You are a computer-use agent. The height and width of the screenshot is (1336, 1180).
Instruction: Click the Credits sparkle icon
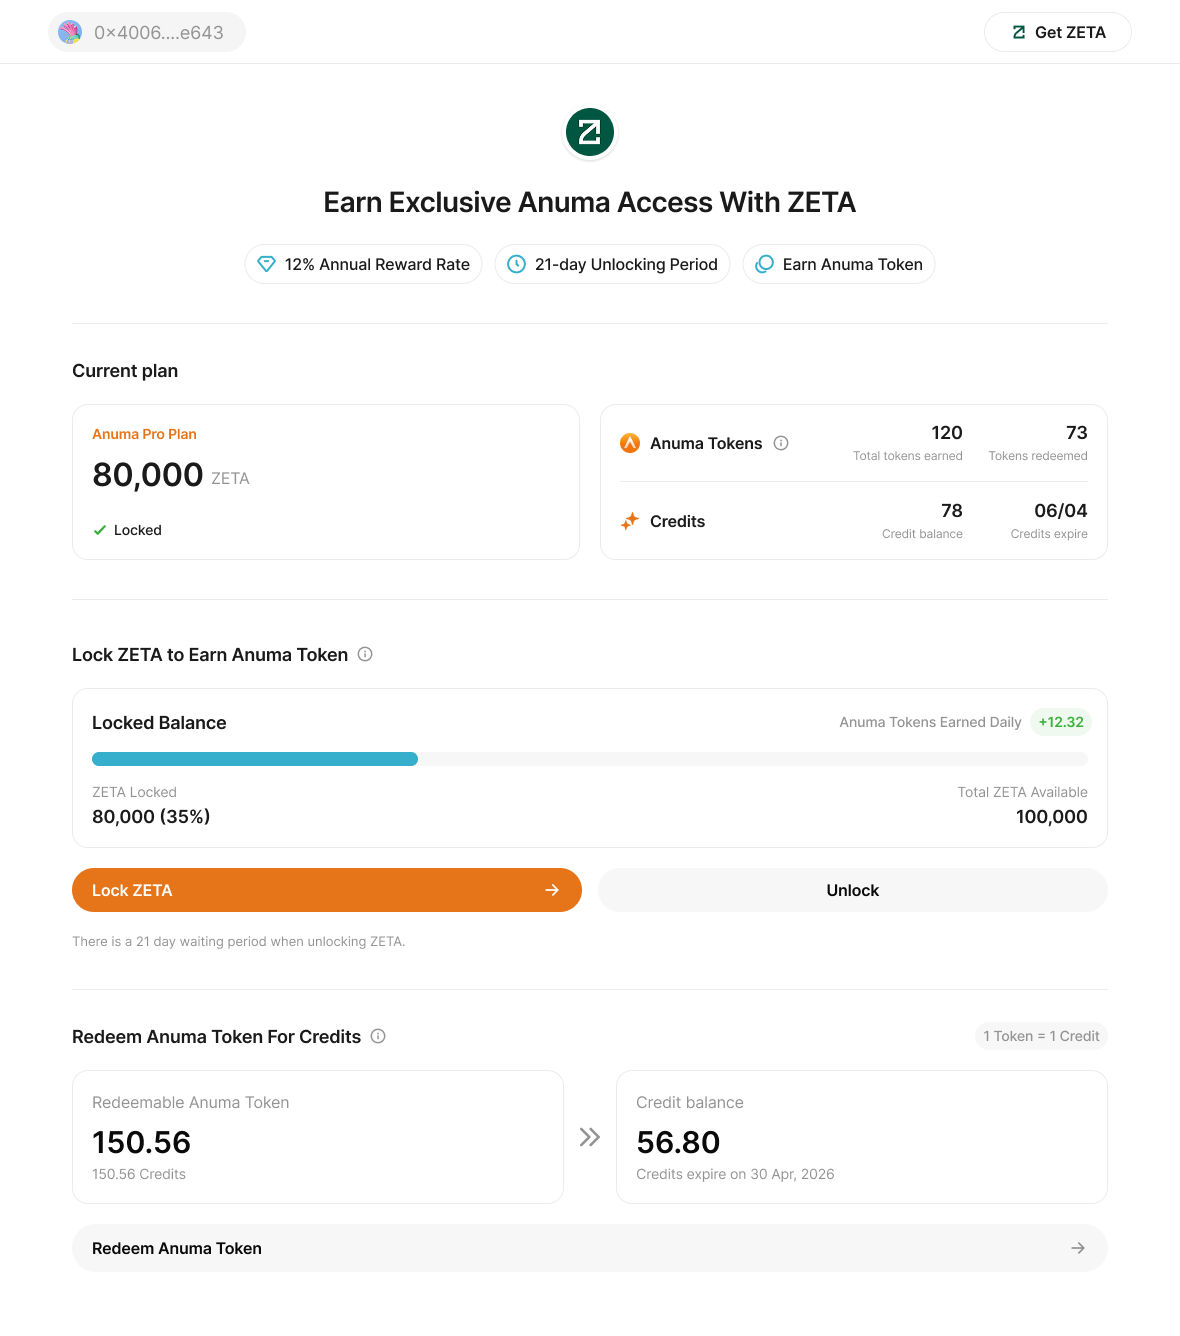tap(630, 521)
